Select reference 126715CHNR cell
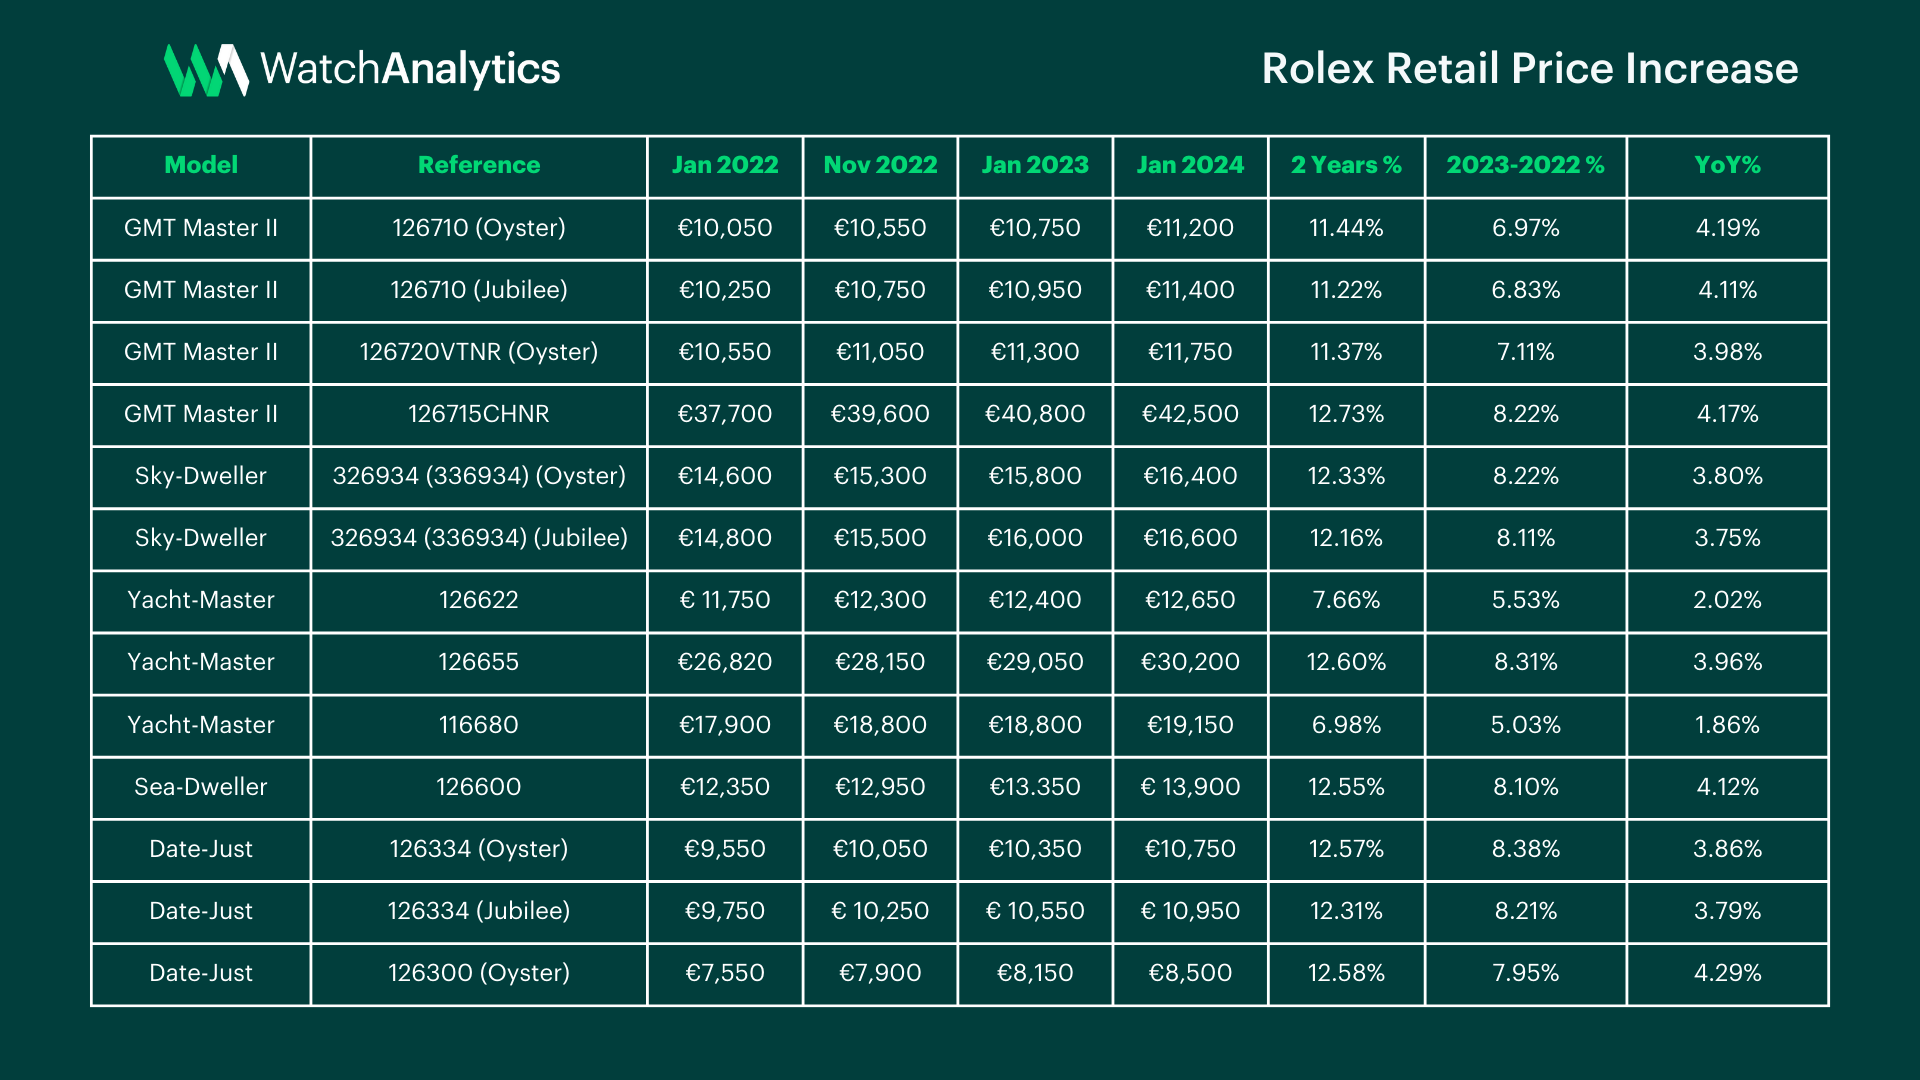Screen dimensions: 1920x1080 (x=478, y=414)
